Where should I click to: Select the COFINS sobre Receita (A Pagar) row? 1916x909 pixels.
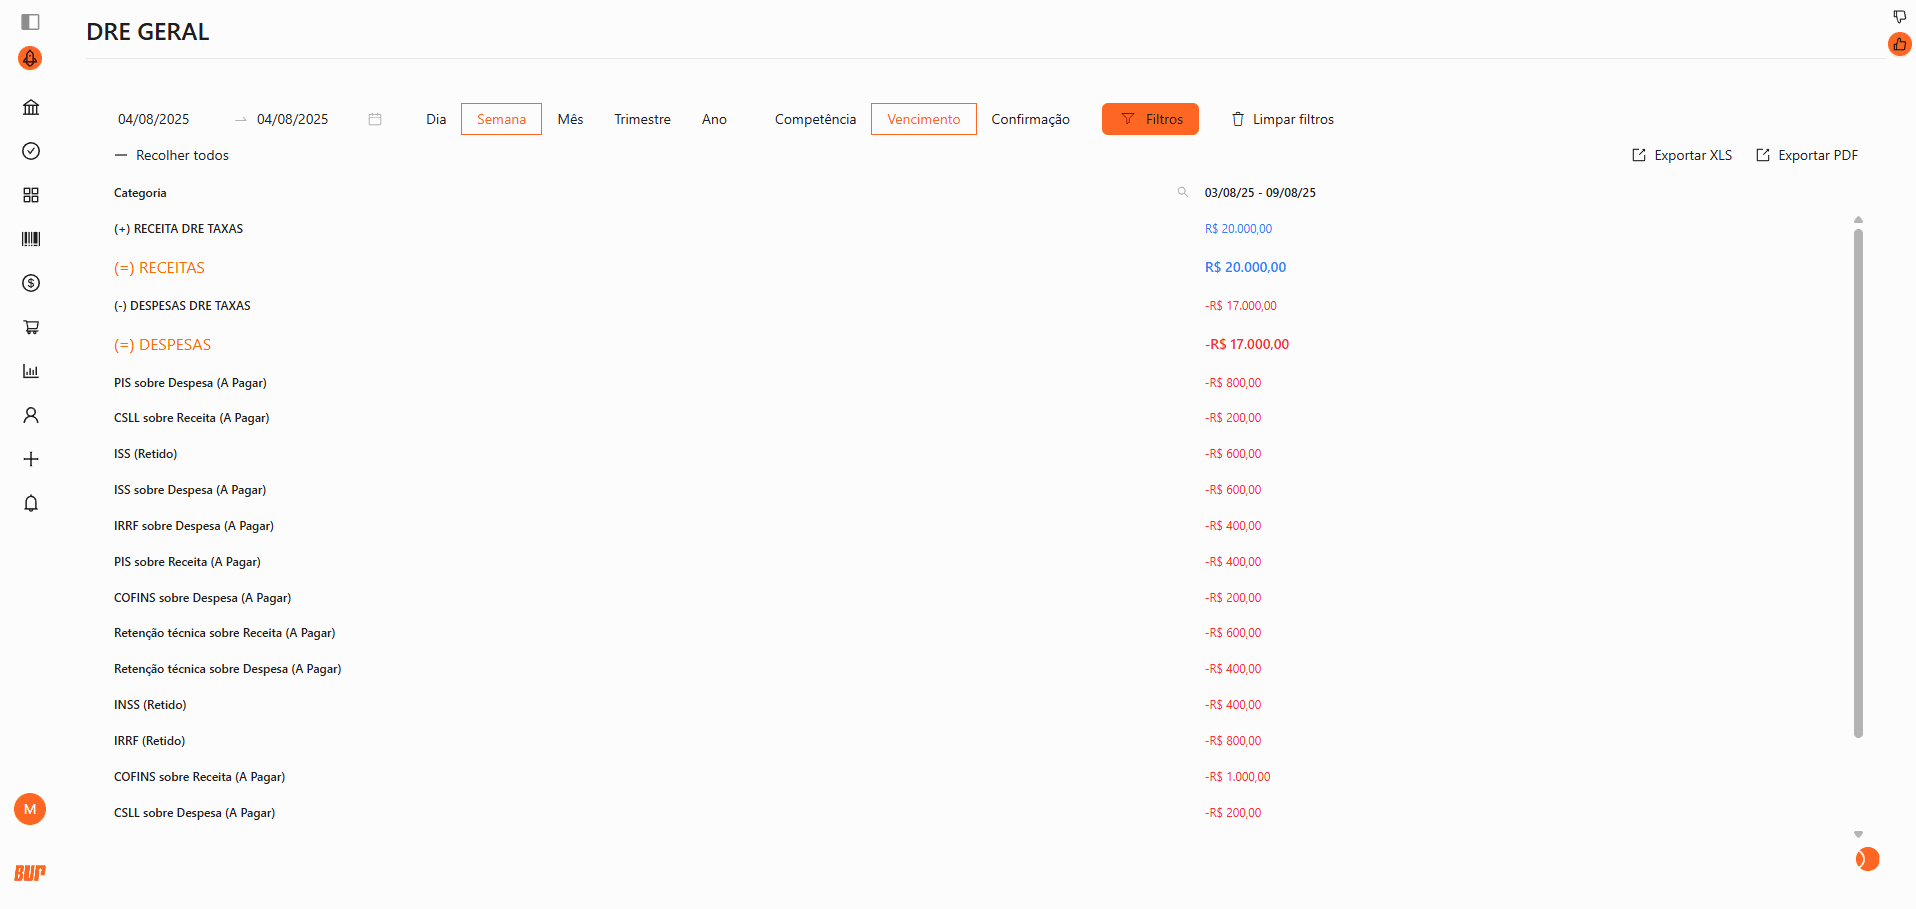tap(983, 777)
